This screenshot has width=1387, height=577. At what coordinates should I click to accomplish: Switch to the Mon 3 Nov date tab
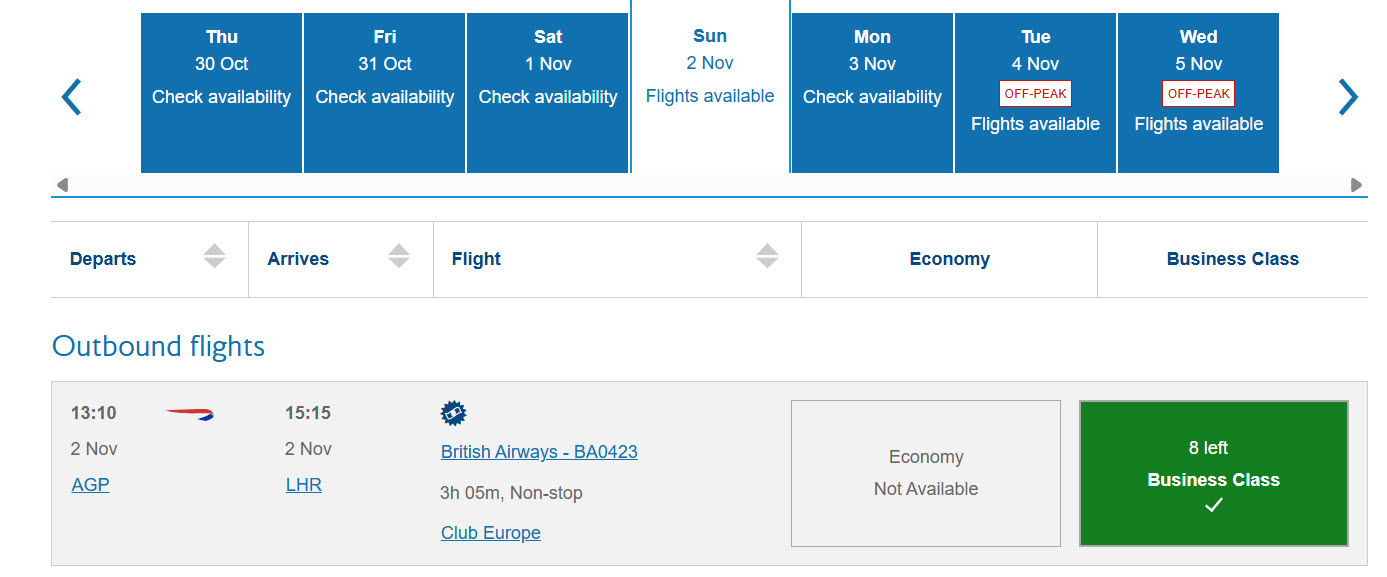click(871, 92)
